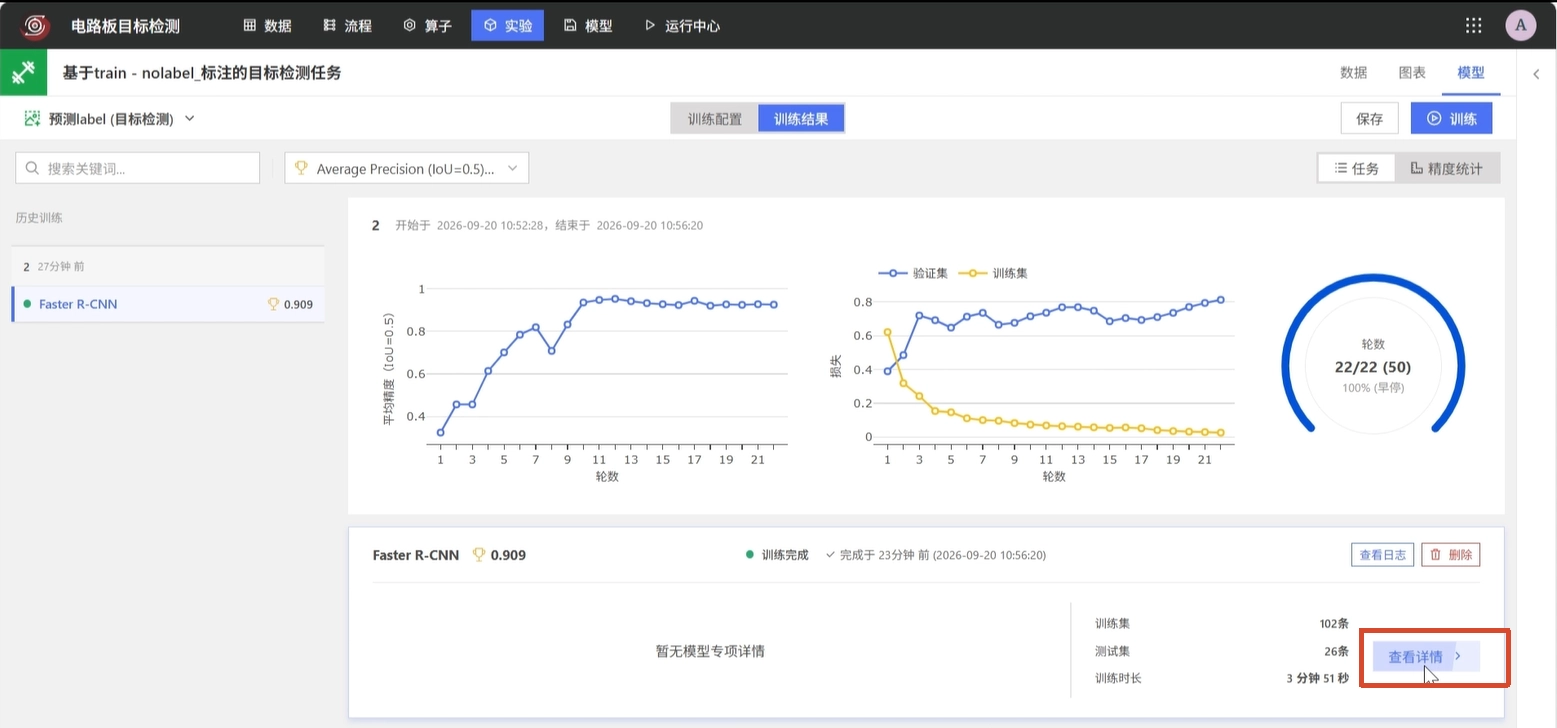Viewport: 1557px width, 728px height.
Task: Click the 历史训练 heading
Action: click(x=39, y=218)
